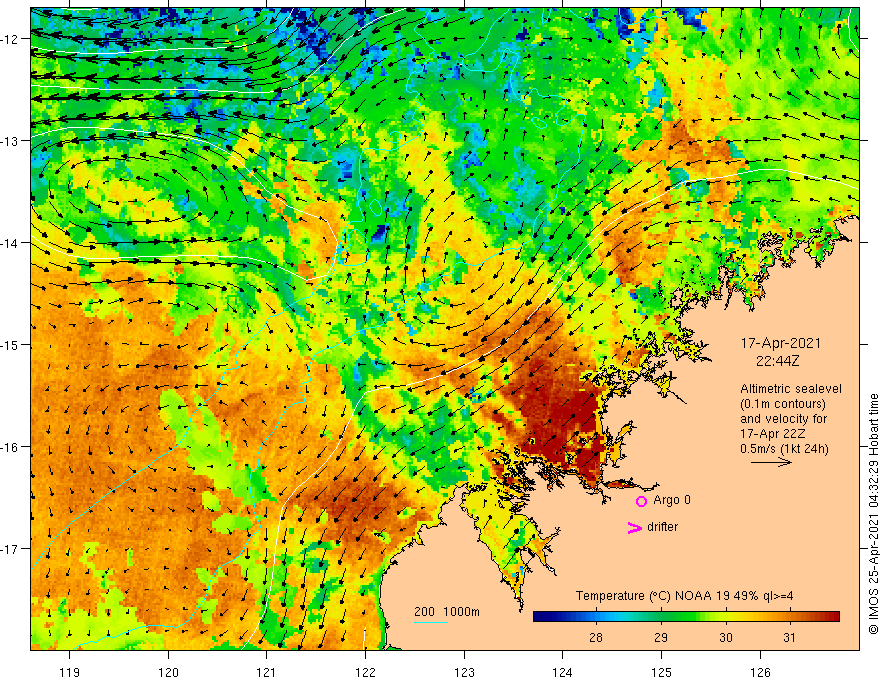Click the magenta Argo 0 circle marker
The width and height of the screenshot is (880, 680).
[x=641, y=501]
